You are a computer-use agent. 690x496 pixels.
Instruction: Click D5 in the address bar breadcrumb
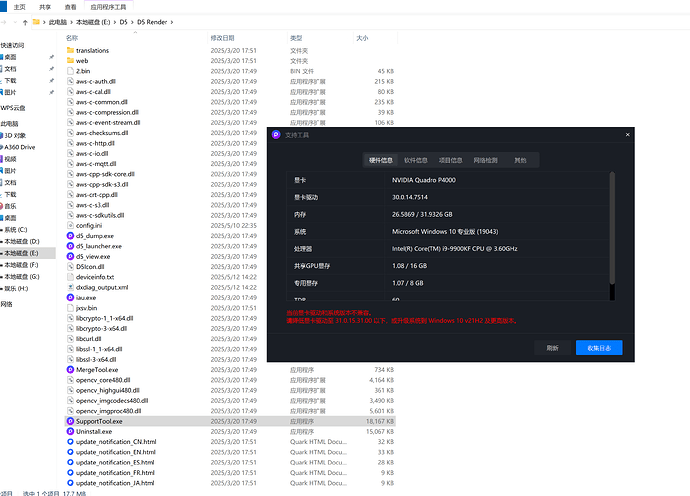[123, 22]
